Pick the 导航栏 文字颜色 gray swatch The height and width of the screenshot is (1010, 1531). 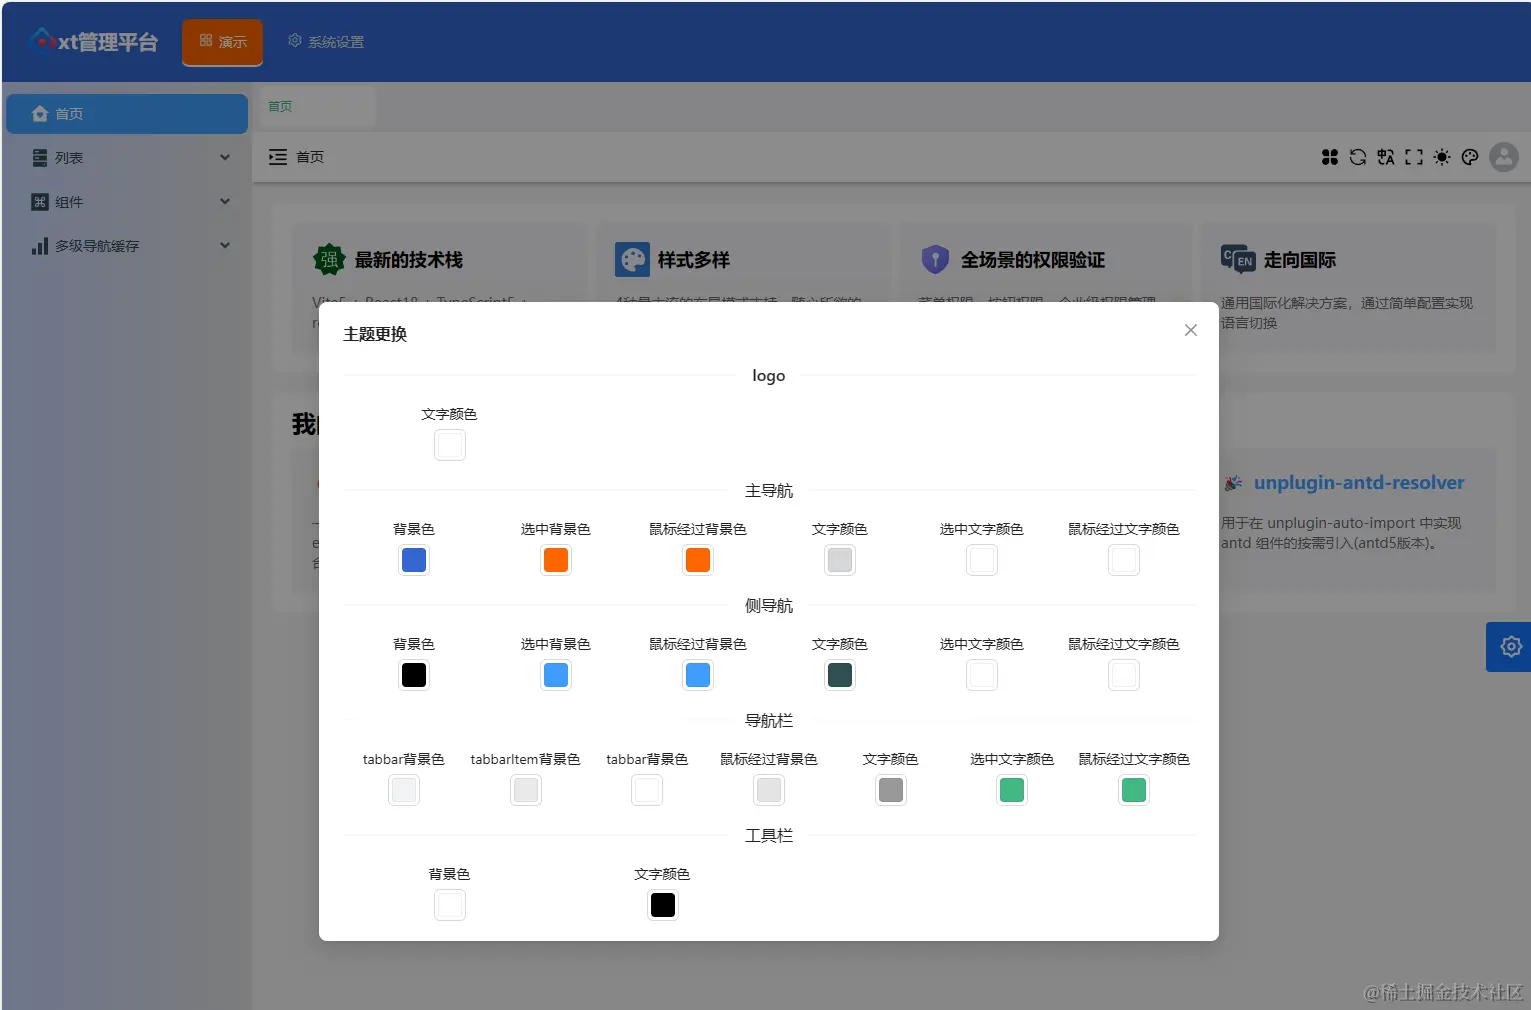point(891,790)
